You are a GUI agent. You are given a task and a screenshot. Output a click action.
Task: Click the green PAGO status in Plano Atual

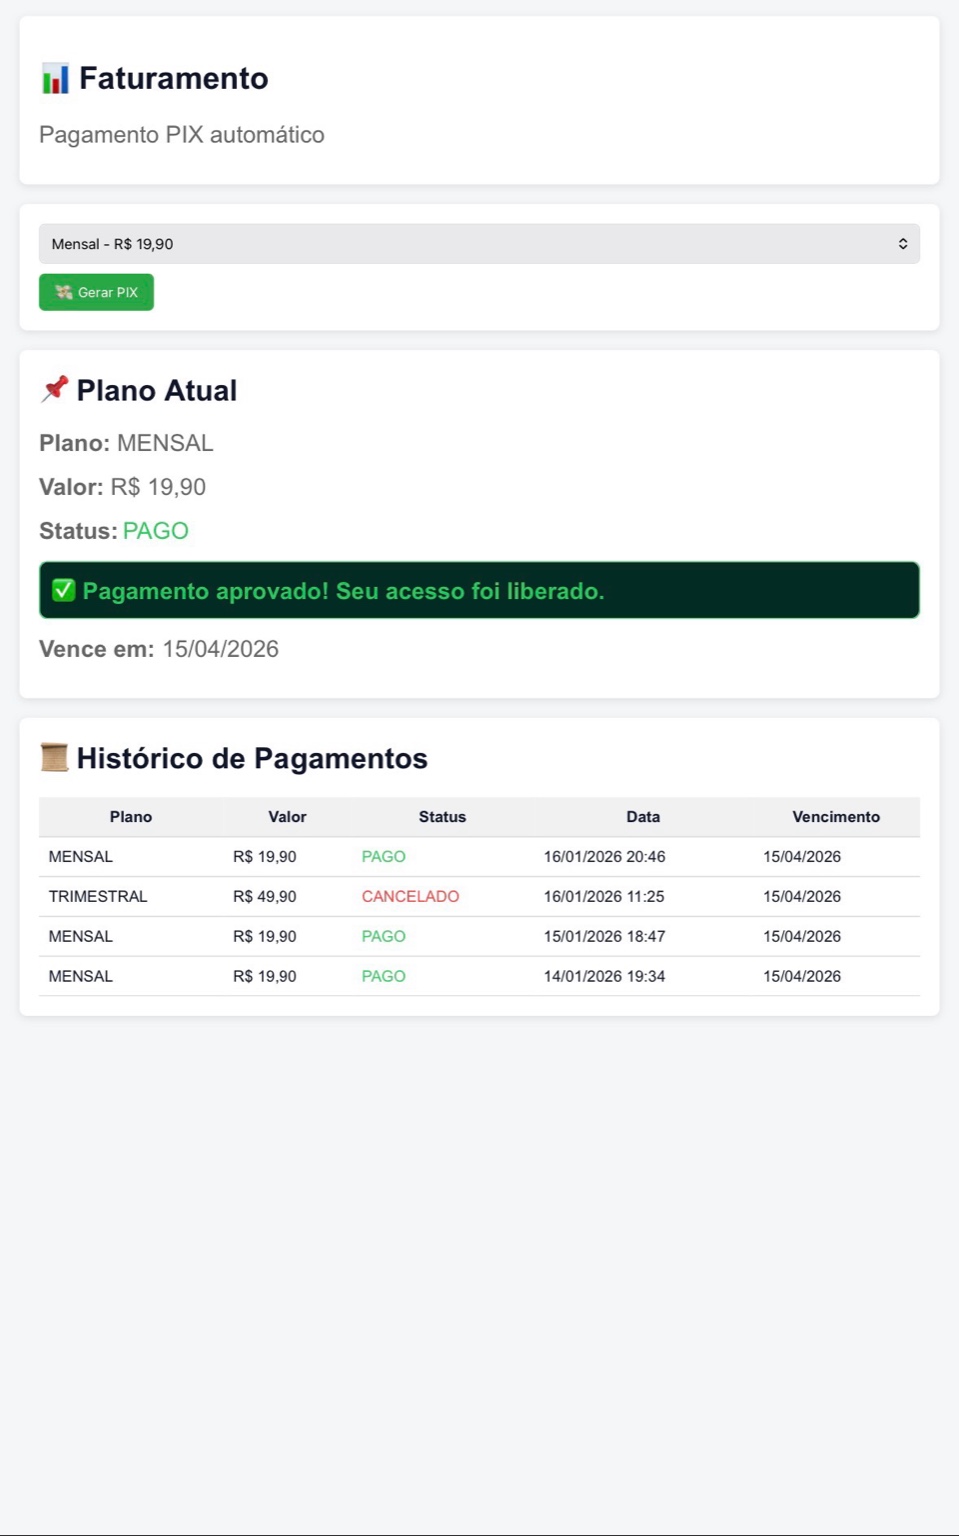point(156,531)
